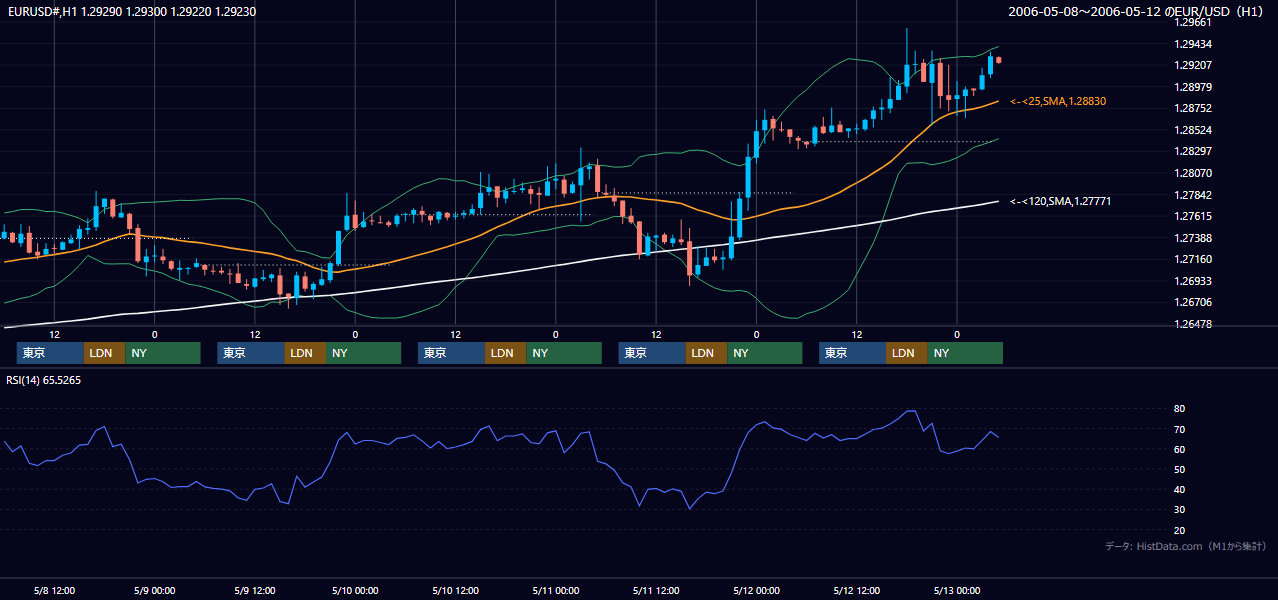Viewport: 1278px width, 600px height.
Task: Click the HistData.com data credit text
Action: (1186, 547)
